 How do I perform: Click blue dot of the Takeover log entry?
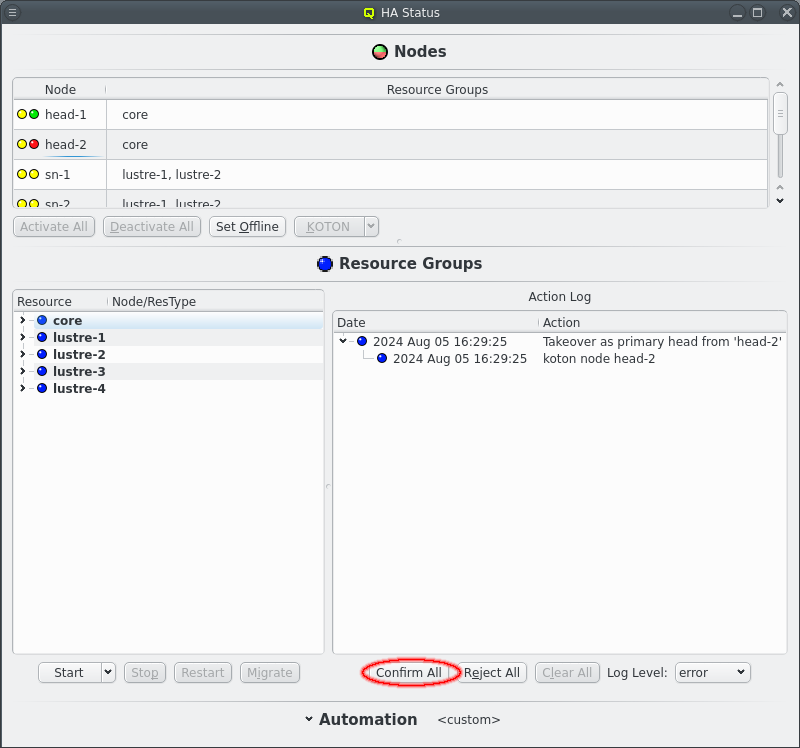[362, 341]
